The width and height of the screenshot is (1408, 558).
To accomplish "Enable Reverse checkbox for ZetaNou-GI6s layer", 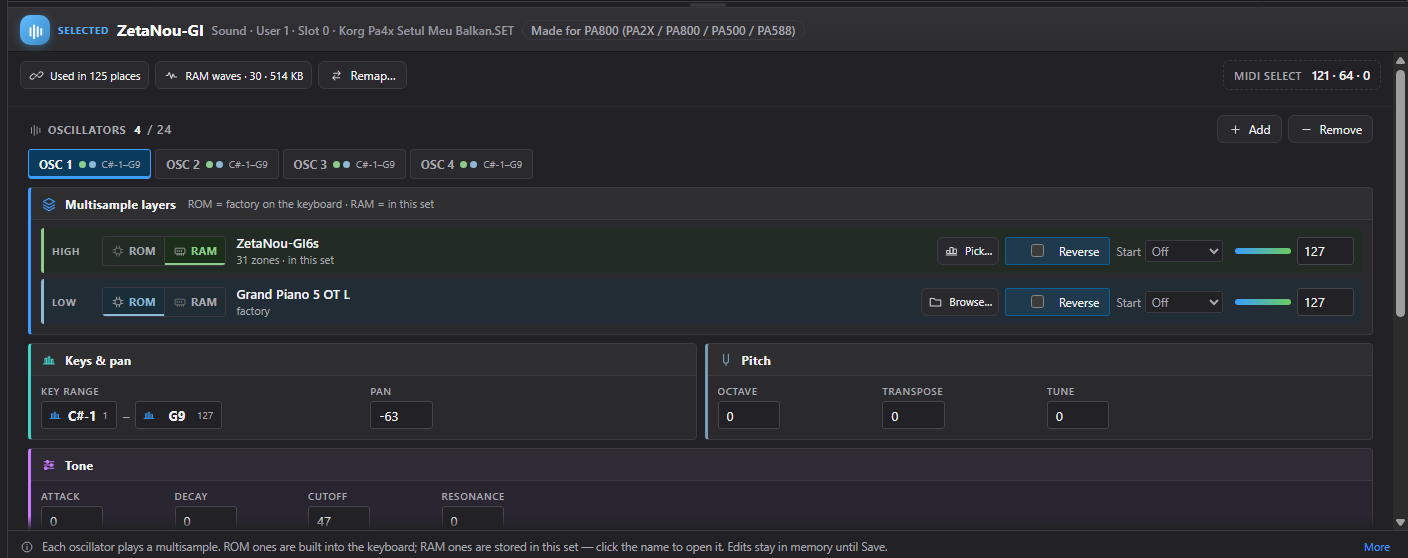I will click(x=1038, y=251).
